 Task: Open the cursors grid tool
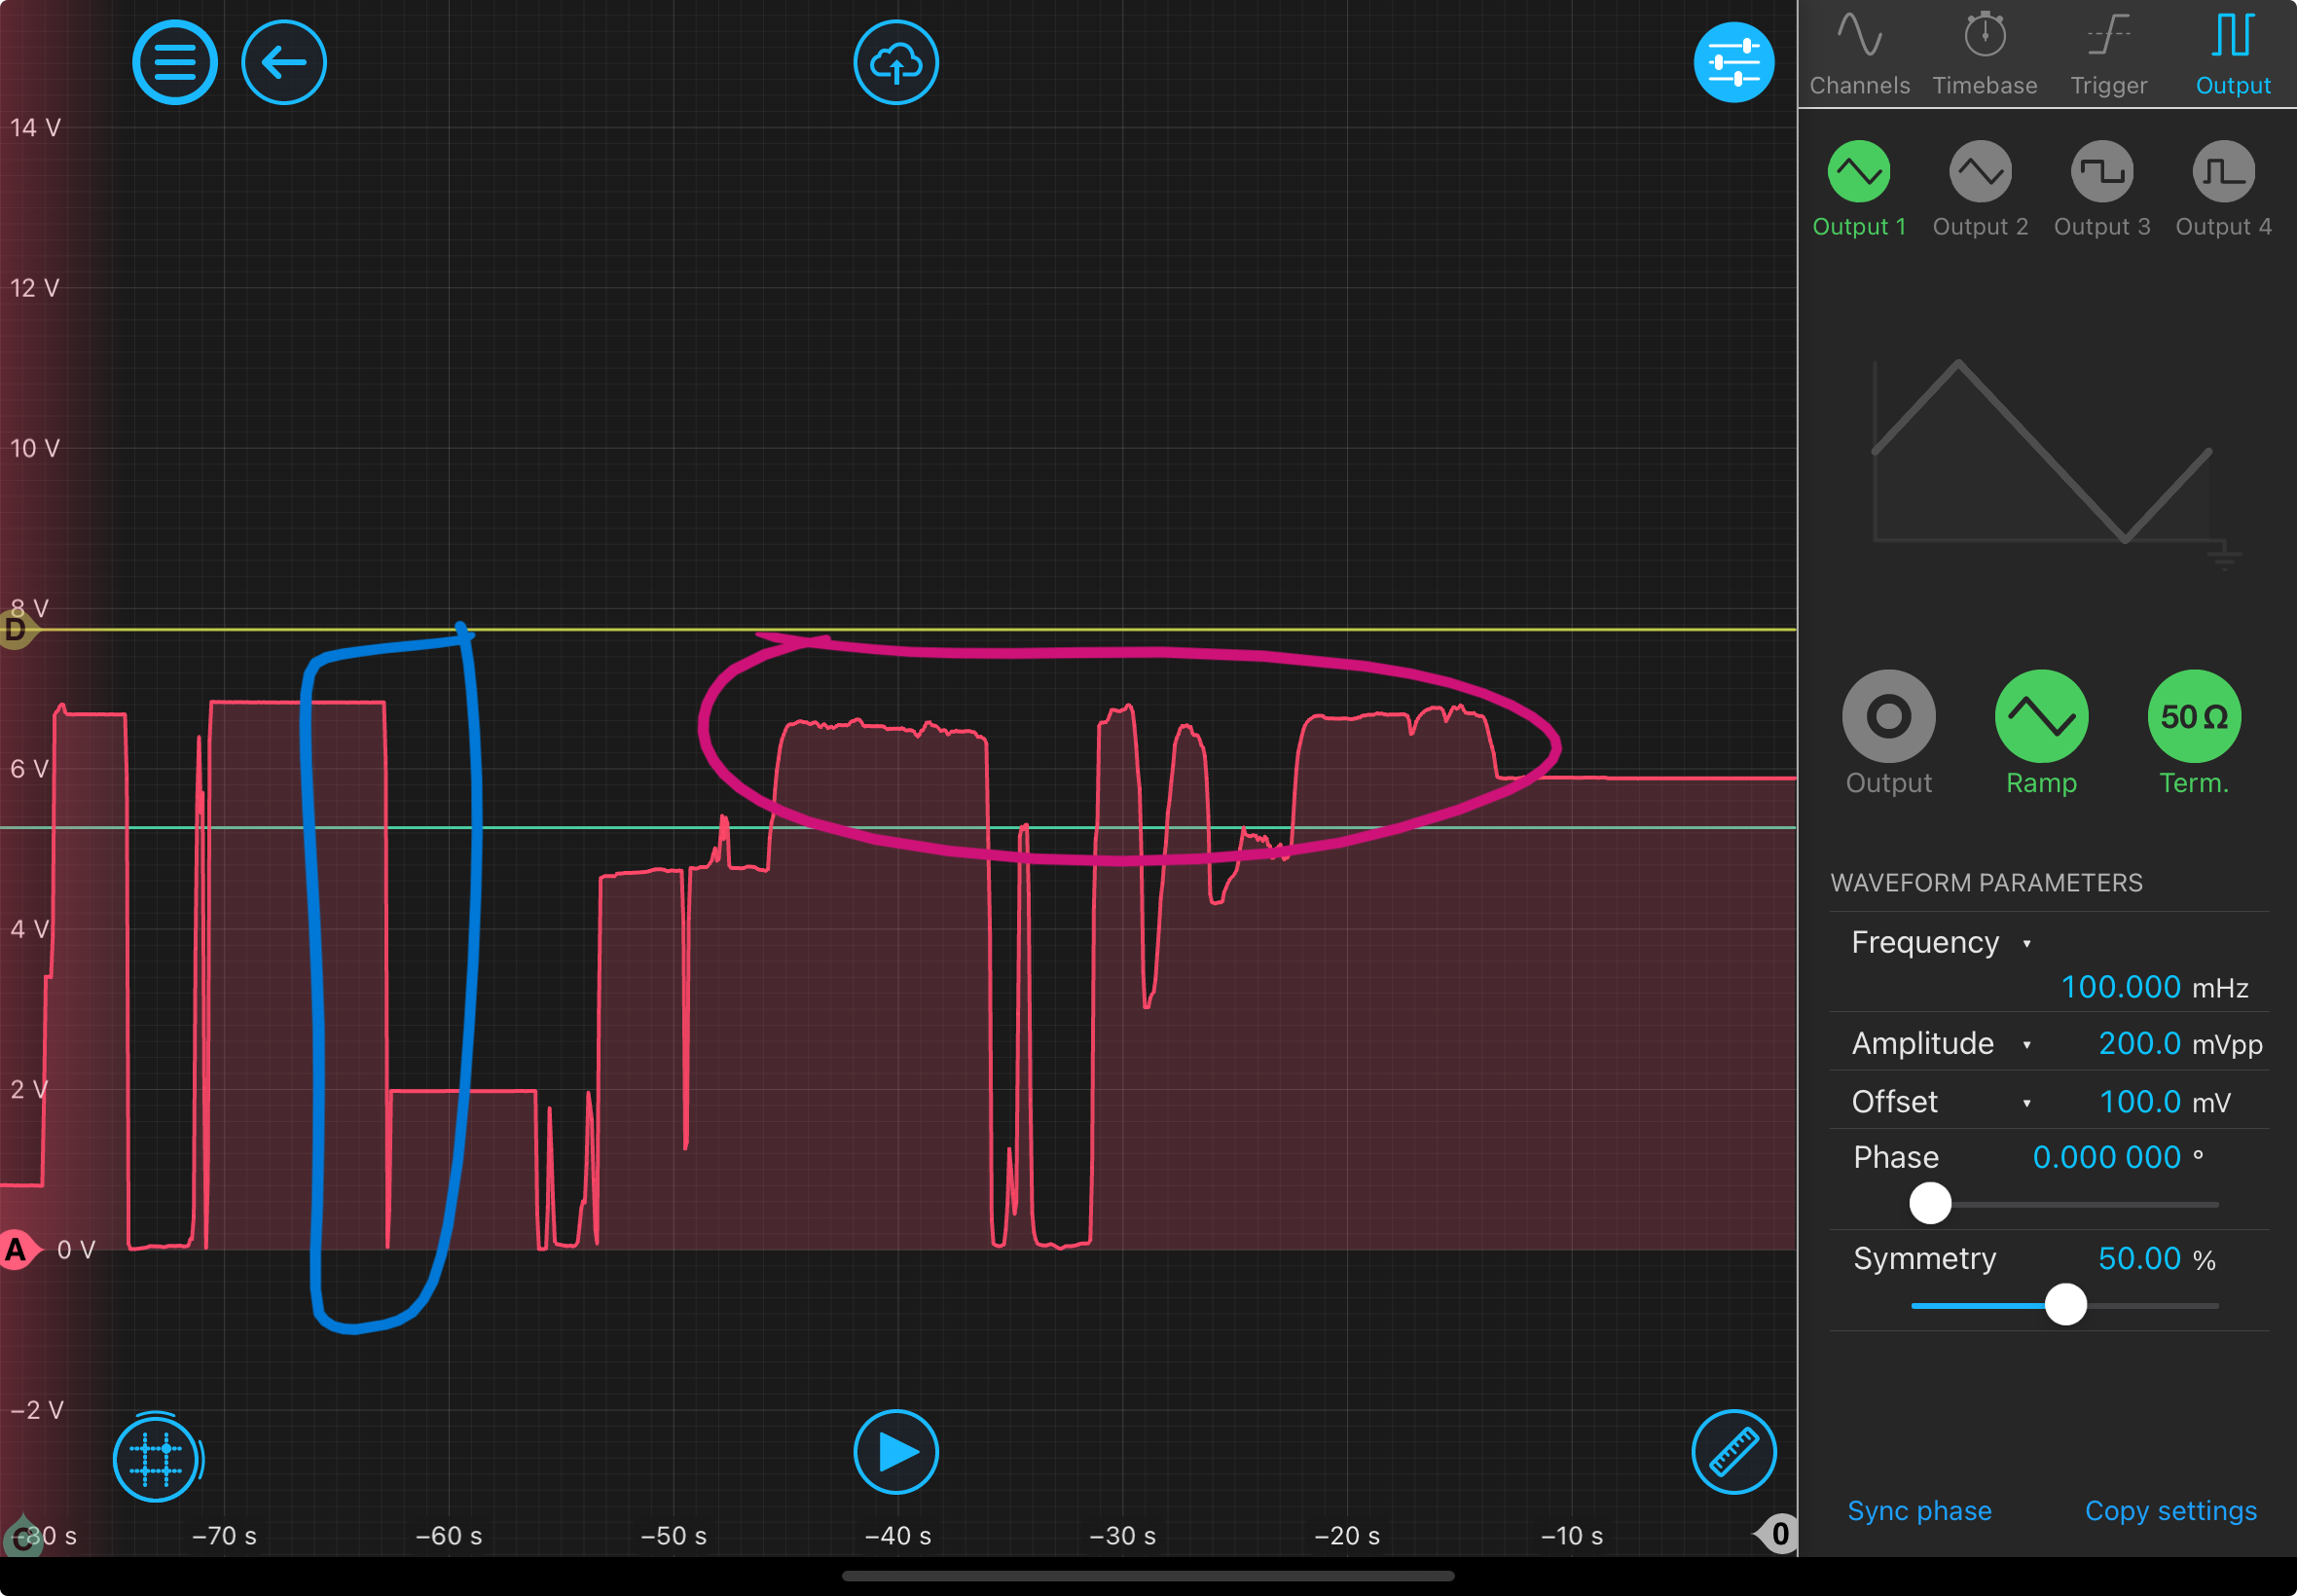pos(156,1458)
